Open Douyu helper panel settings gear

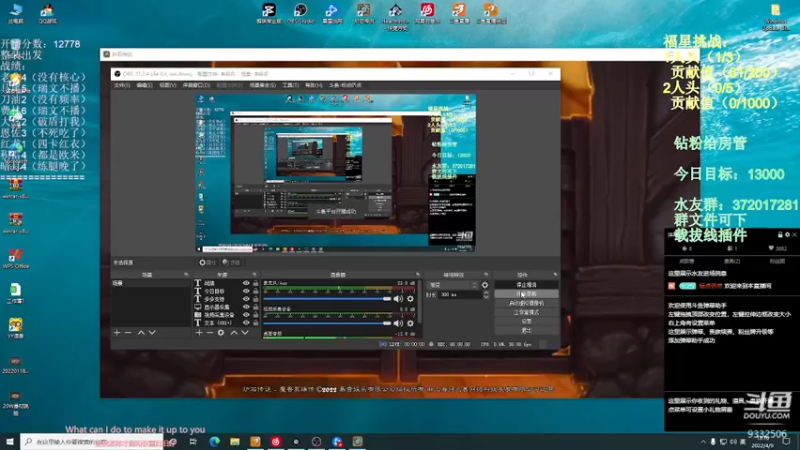(x=787, y=235)
